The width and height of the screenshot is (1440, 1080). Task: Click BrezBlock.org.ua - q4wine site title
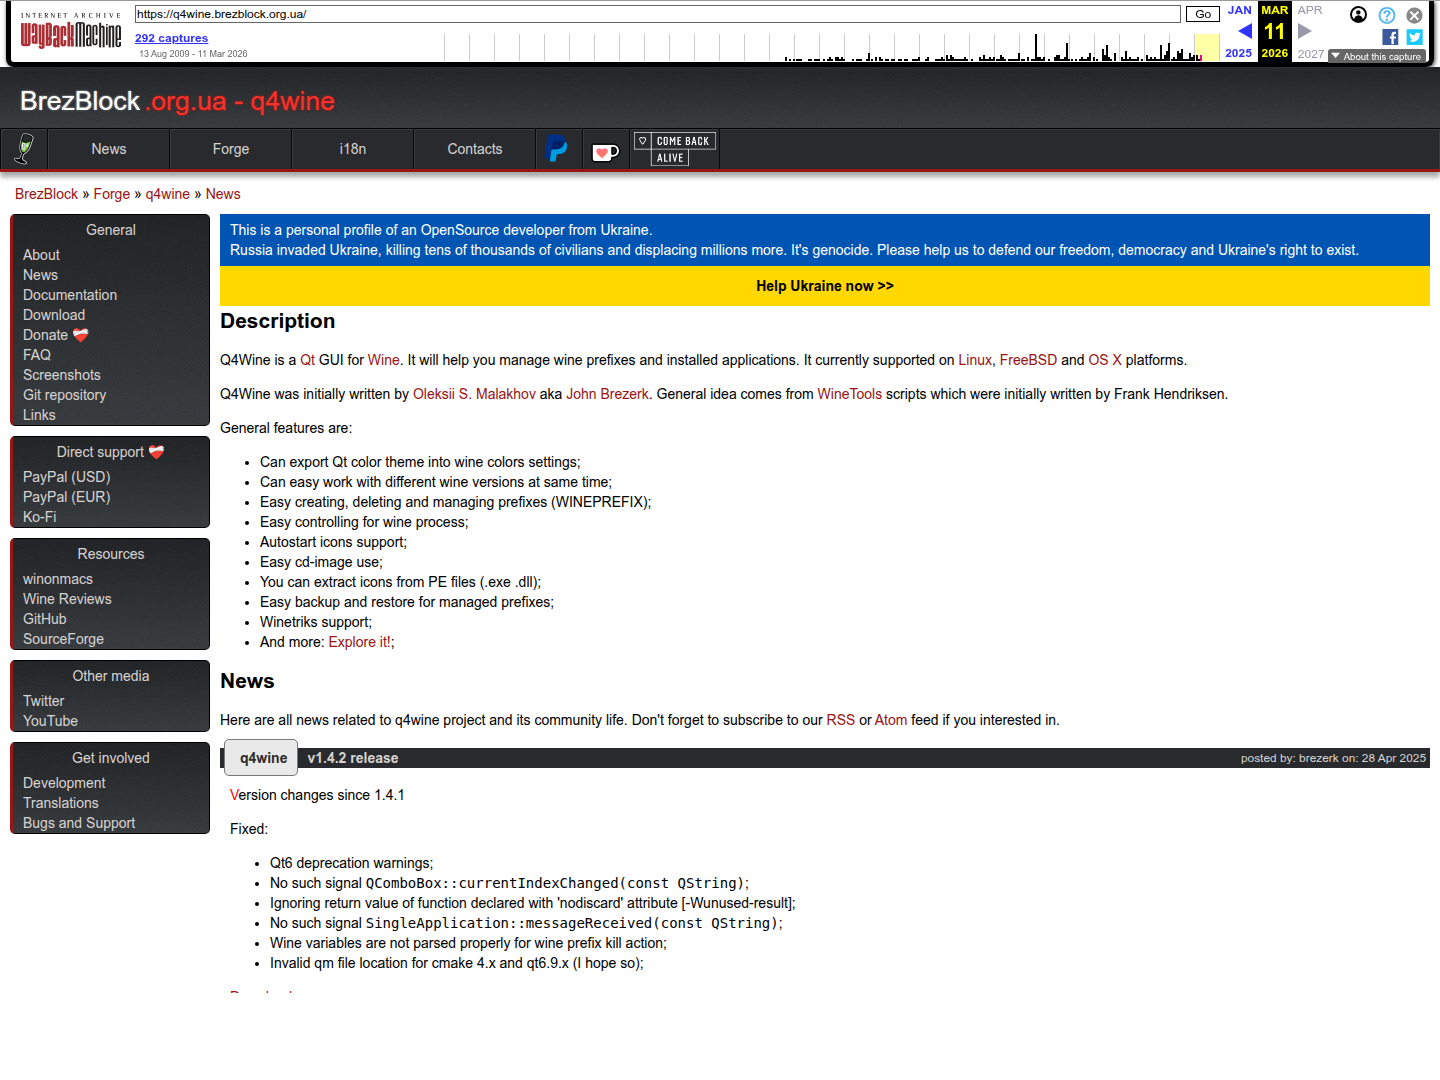tap(177, 101)
